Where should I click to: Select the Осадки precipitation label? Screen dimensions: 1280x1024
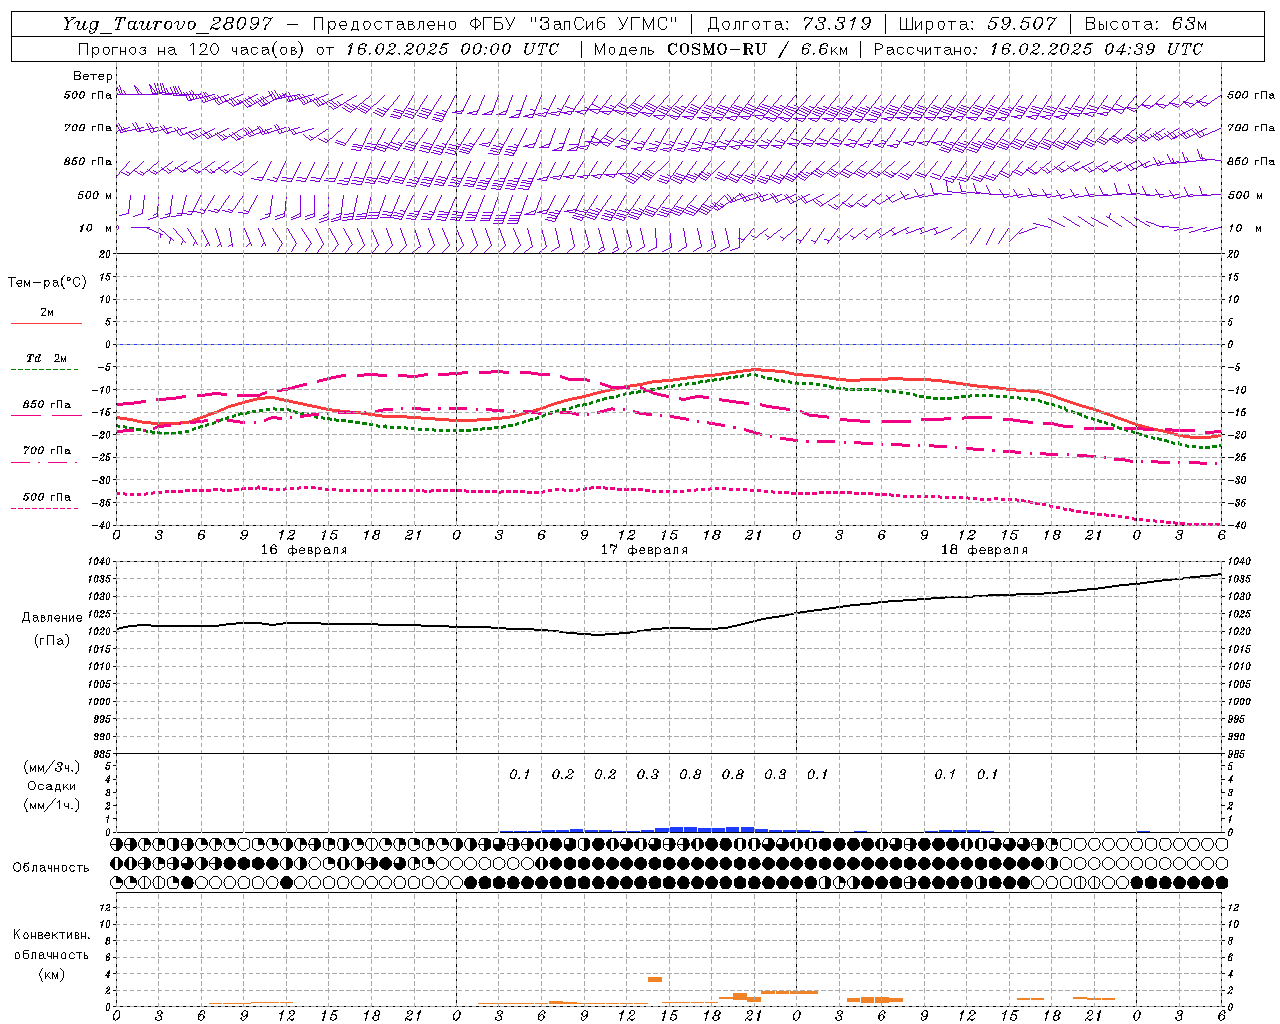[52, 787]
